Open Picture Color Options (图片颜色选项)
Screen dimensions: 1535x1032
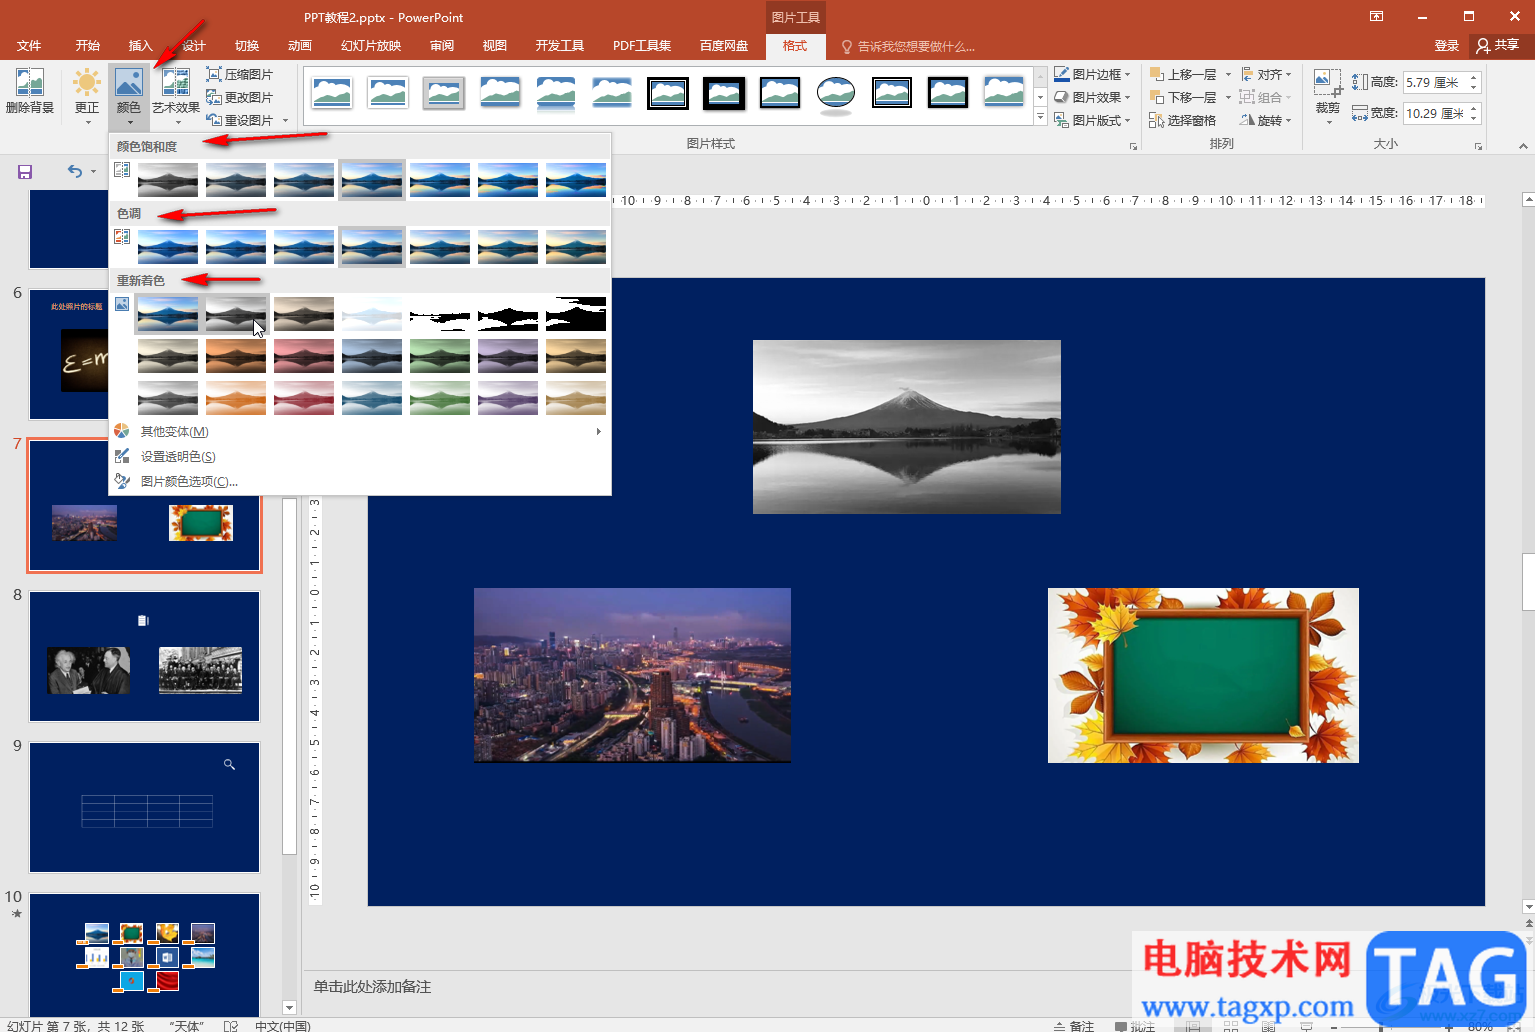click(x=360, y=482)
